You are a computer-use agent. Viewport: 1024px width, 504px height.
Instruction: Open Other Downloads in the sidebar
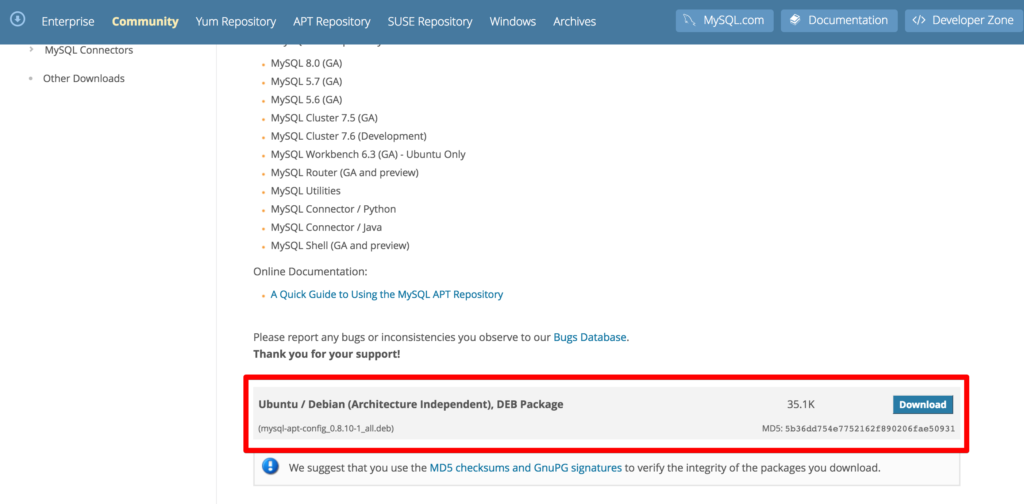coord(84,78)
